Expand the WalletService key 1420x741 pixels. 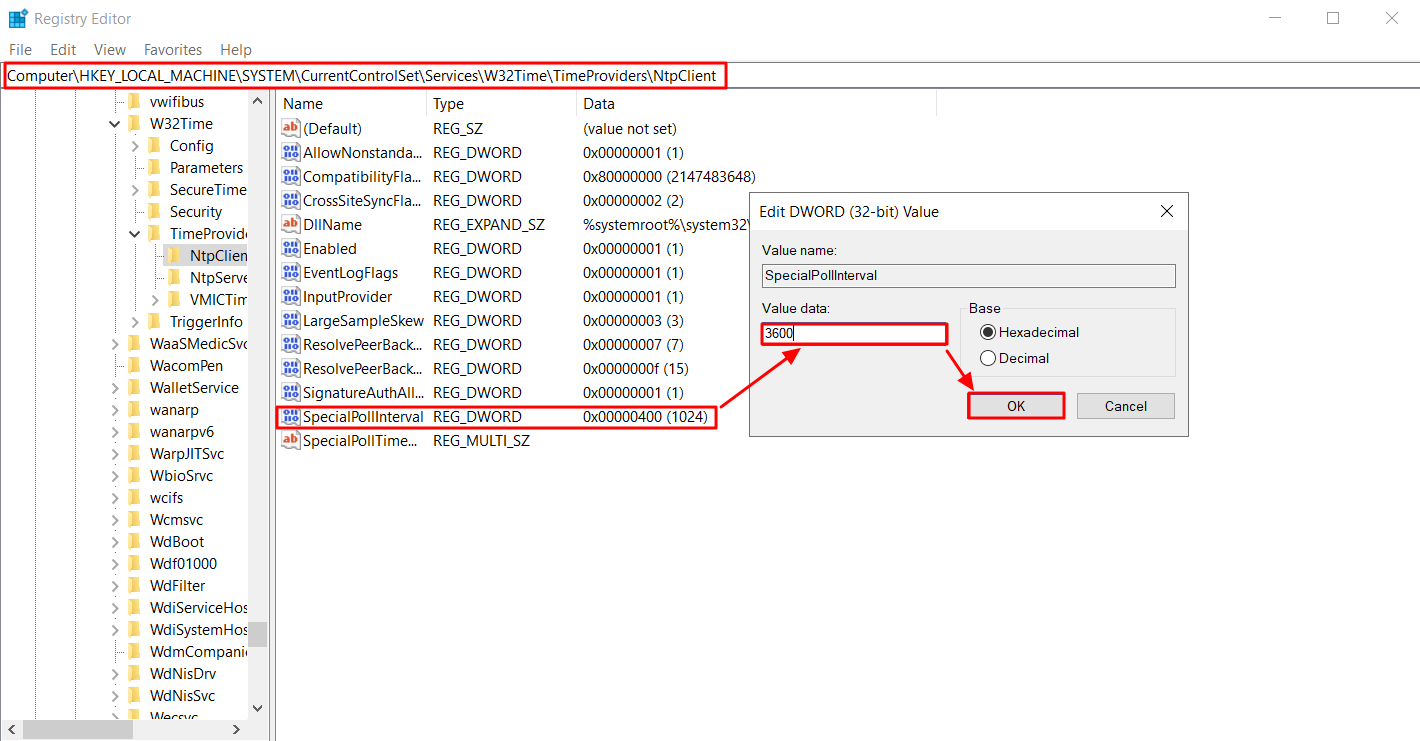tap(115, 388)
